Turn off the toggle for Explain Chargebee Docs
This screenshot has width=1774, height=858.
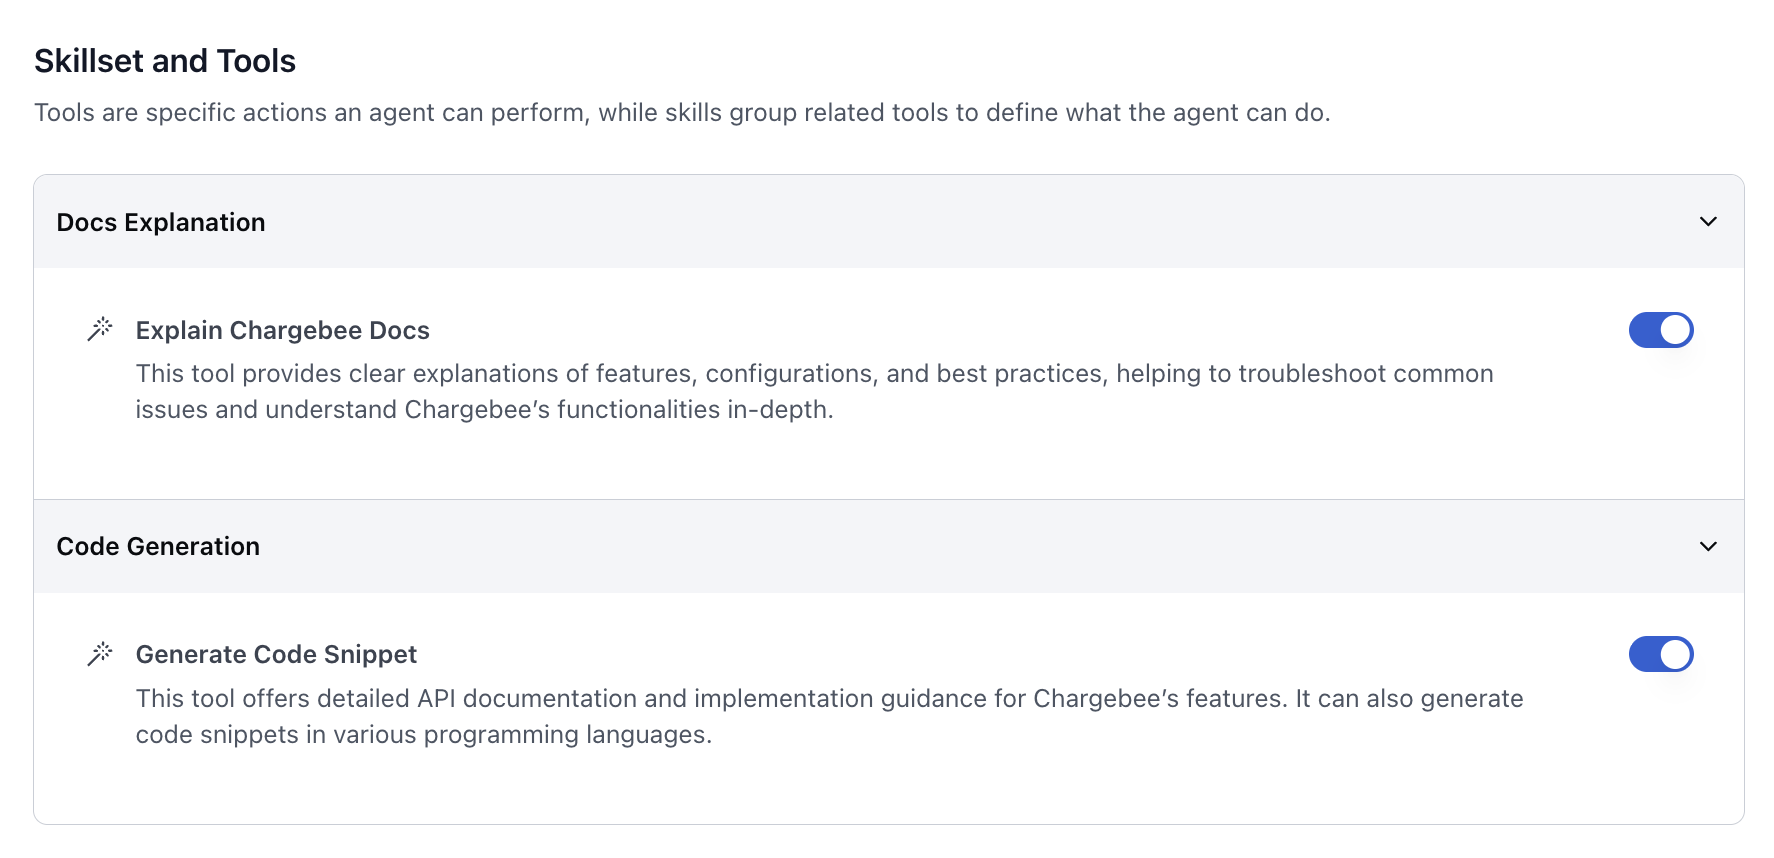coord(1660,329)
